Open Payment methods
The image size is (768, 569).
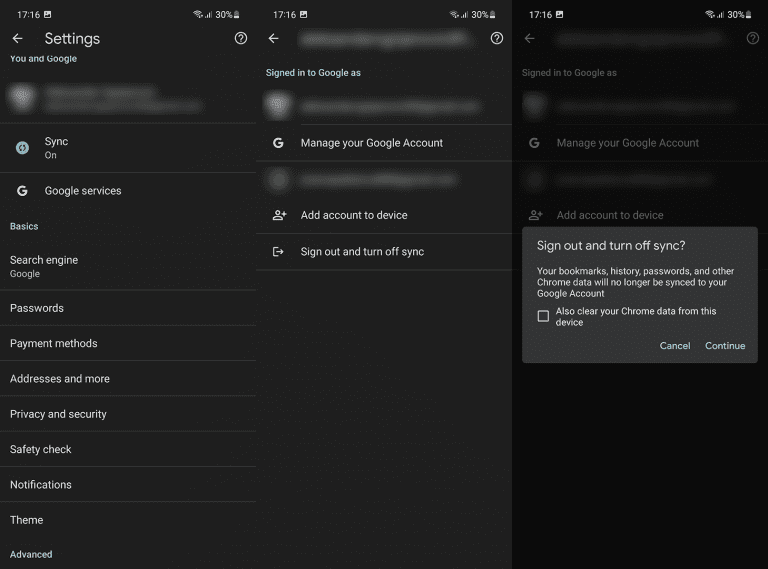(x=128, y=343)
